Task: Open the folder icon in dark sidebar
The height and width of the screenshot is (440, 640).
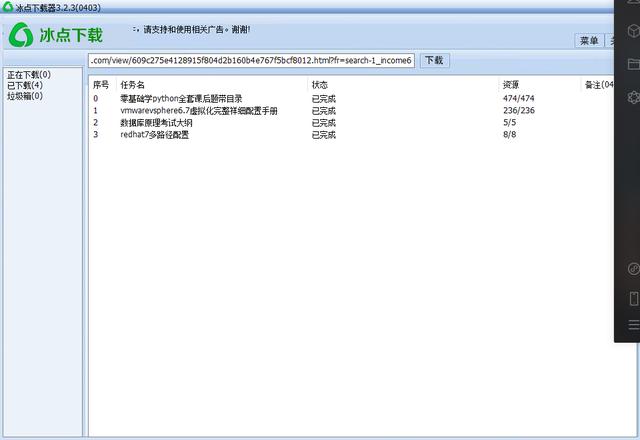Action: coord(633,64)
